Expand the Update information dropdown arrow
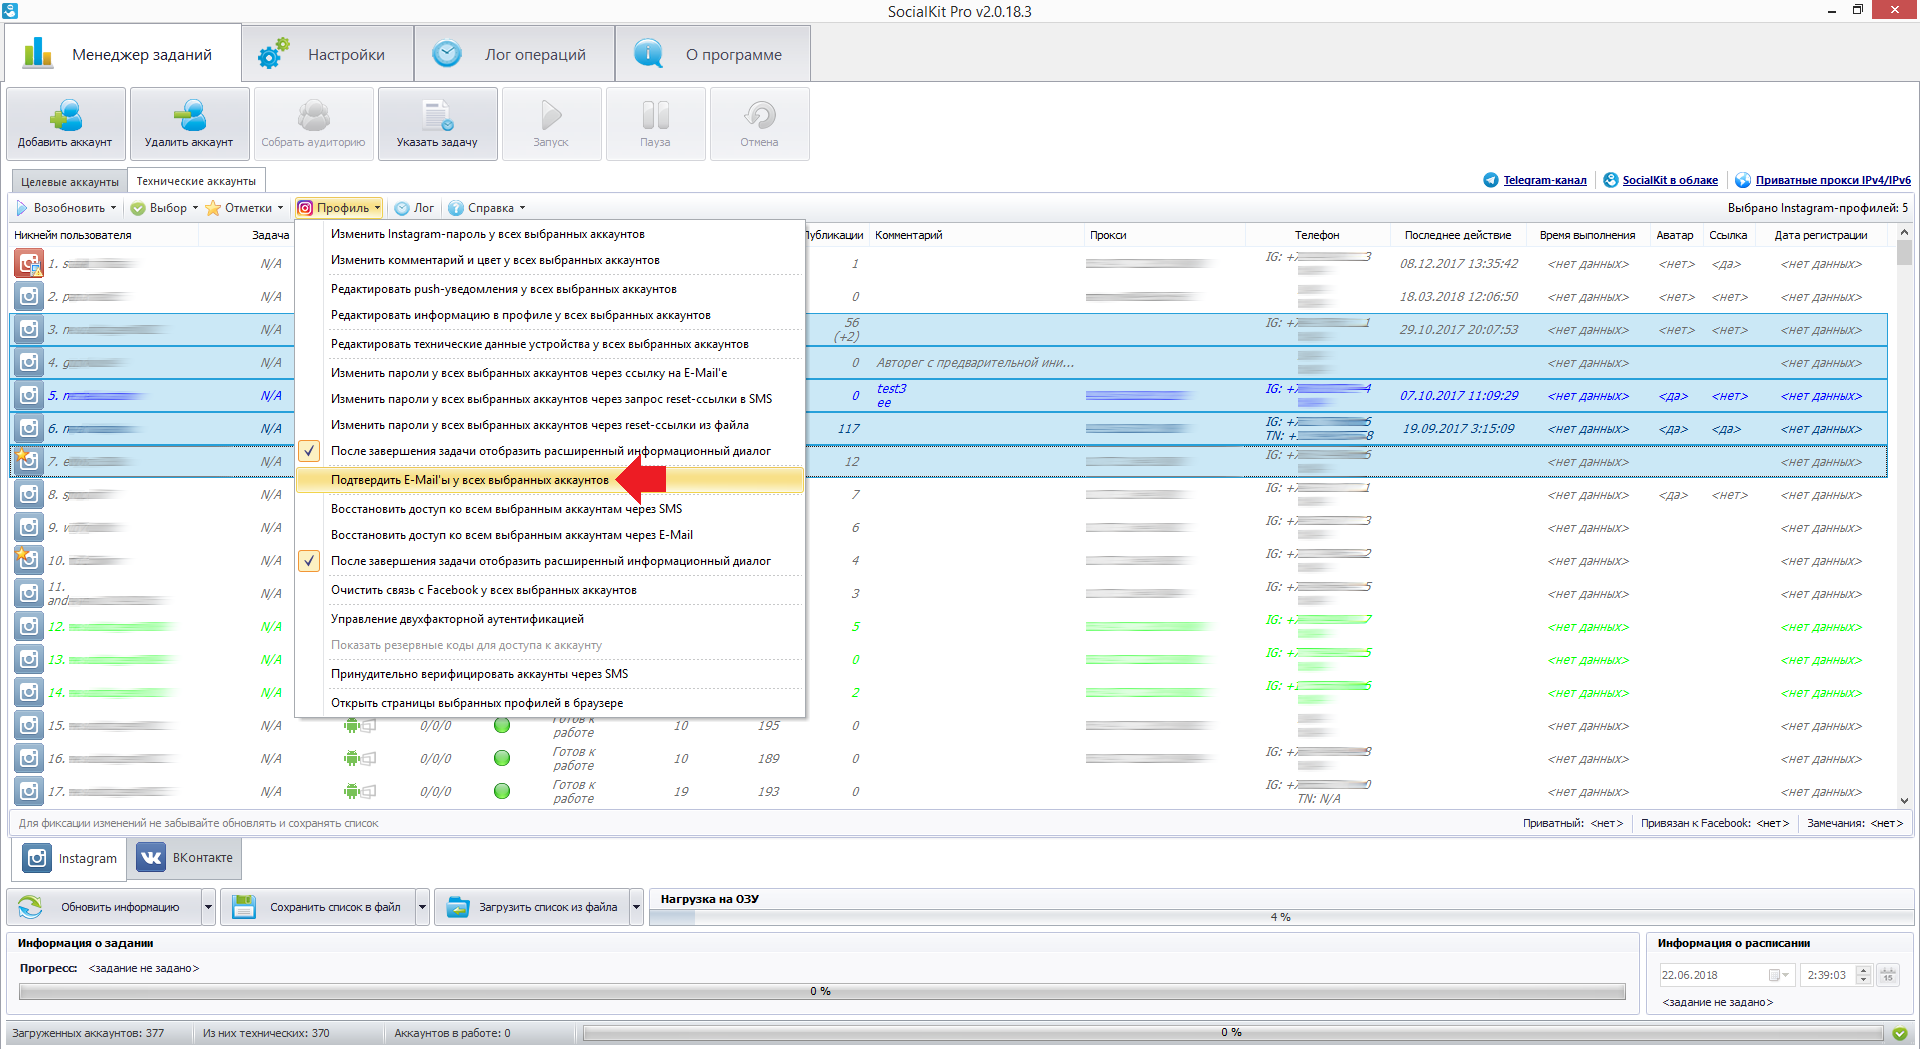This screenshot has width=1920, height=1049. click(x=208, y=907)
